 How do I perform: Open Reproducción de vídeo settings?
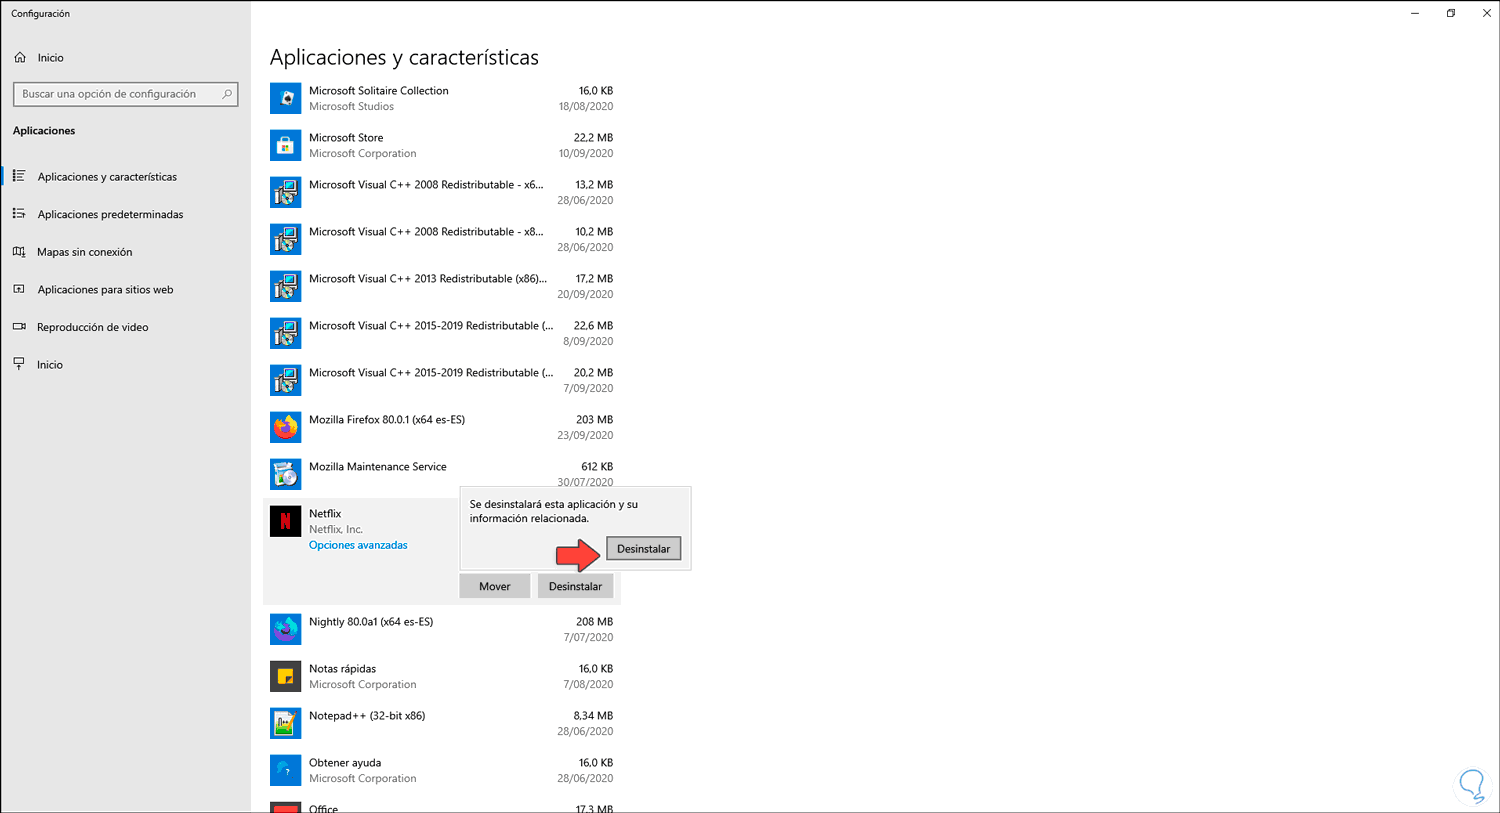point(93,327)
